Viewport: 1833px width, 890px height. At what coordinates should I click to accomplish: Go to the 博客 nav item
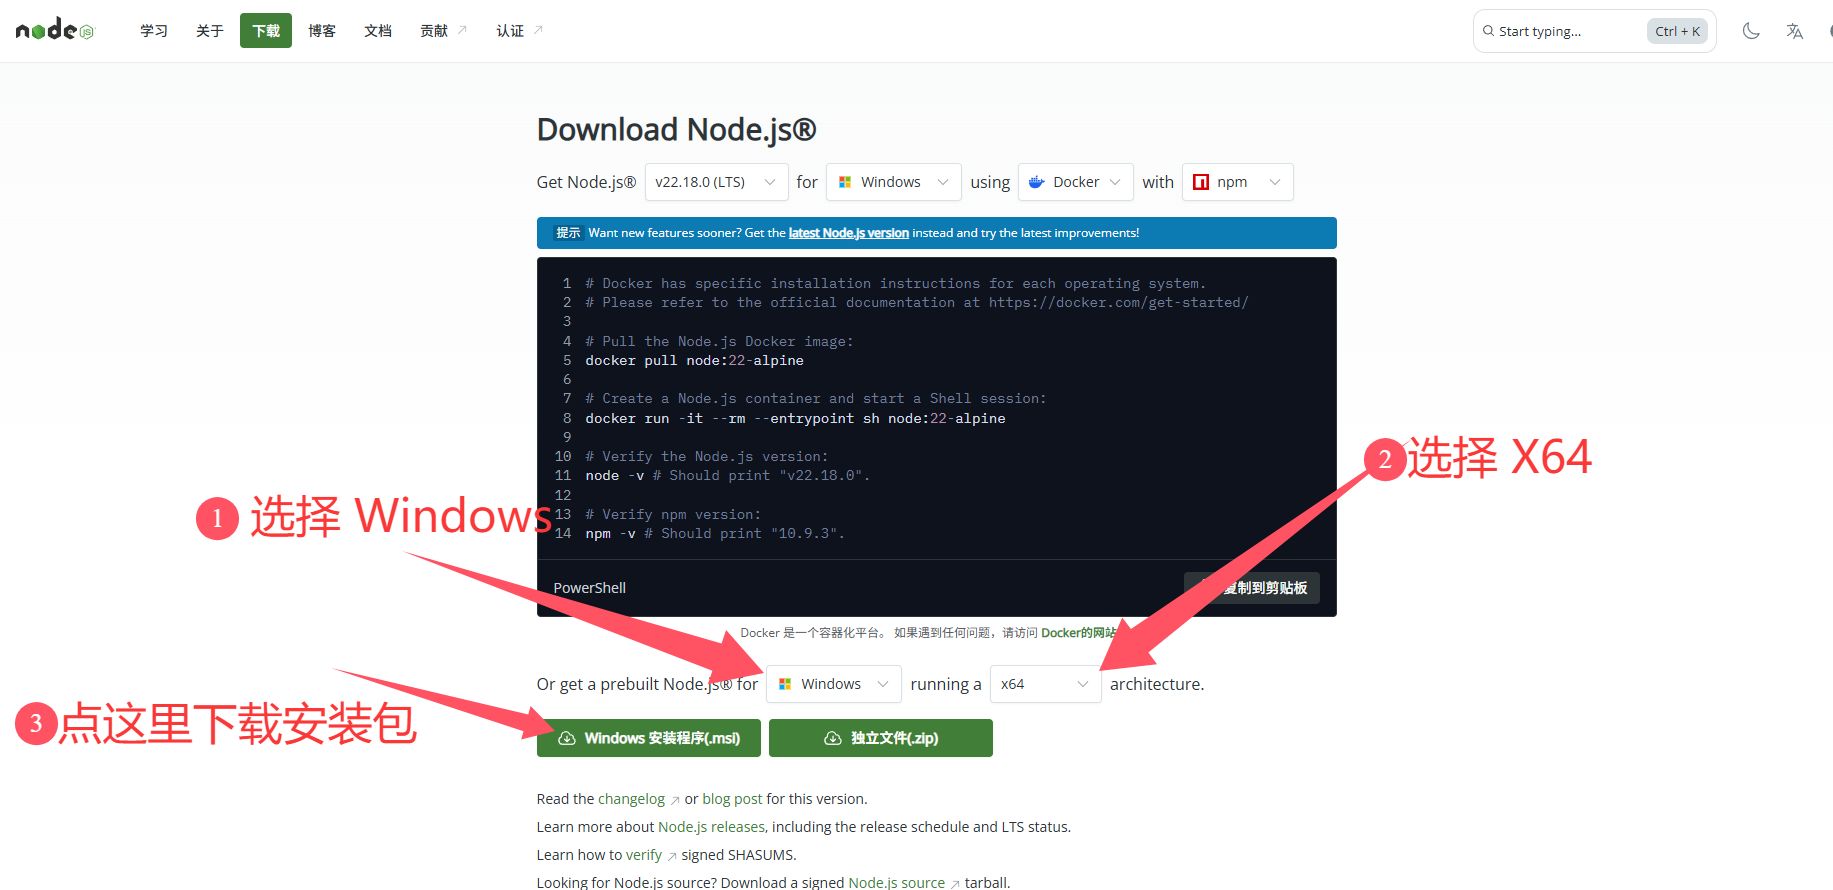coord(322,31)
